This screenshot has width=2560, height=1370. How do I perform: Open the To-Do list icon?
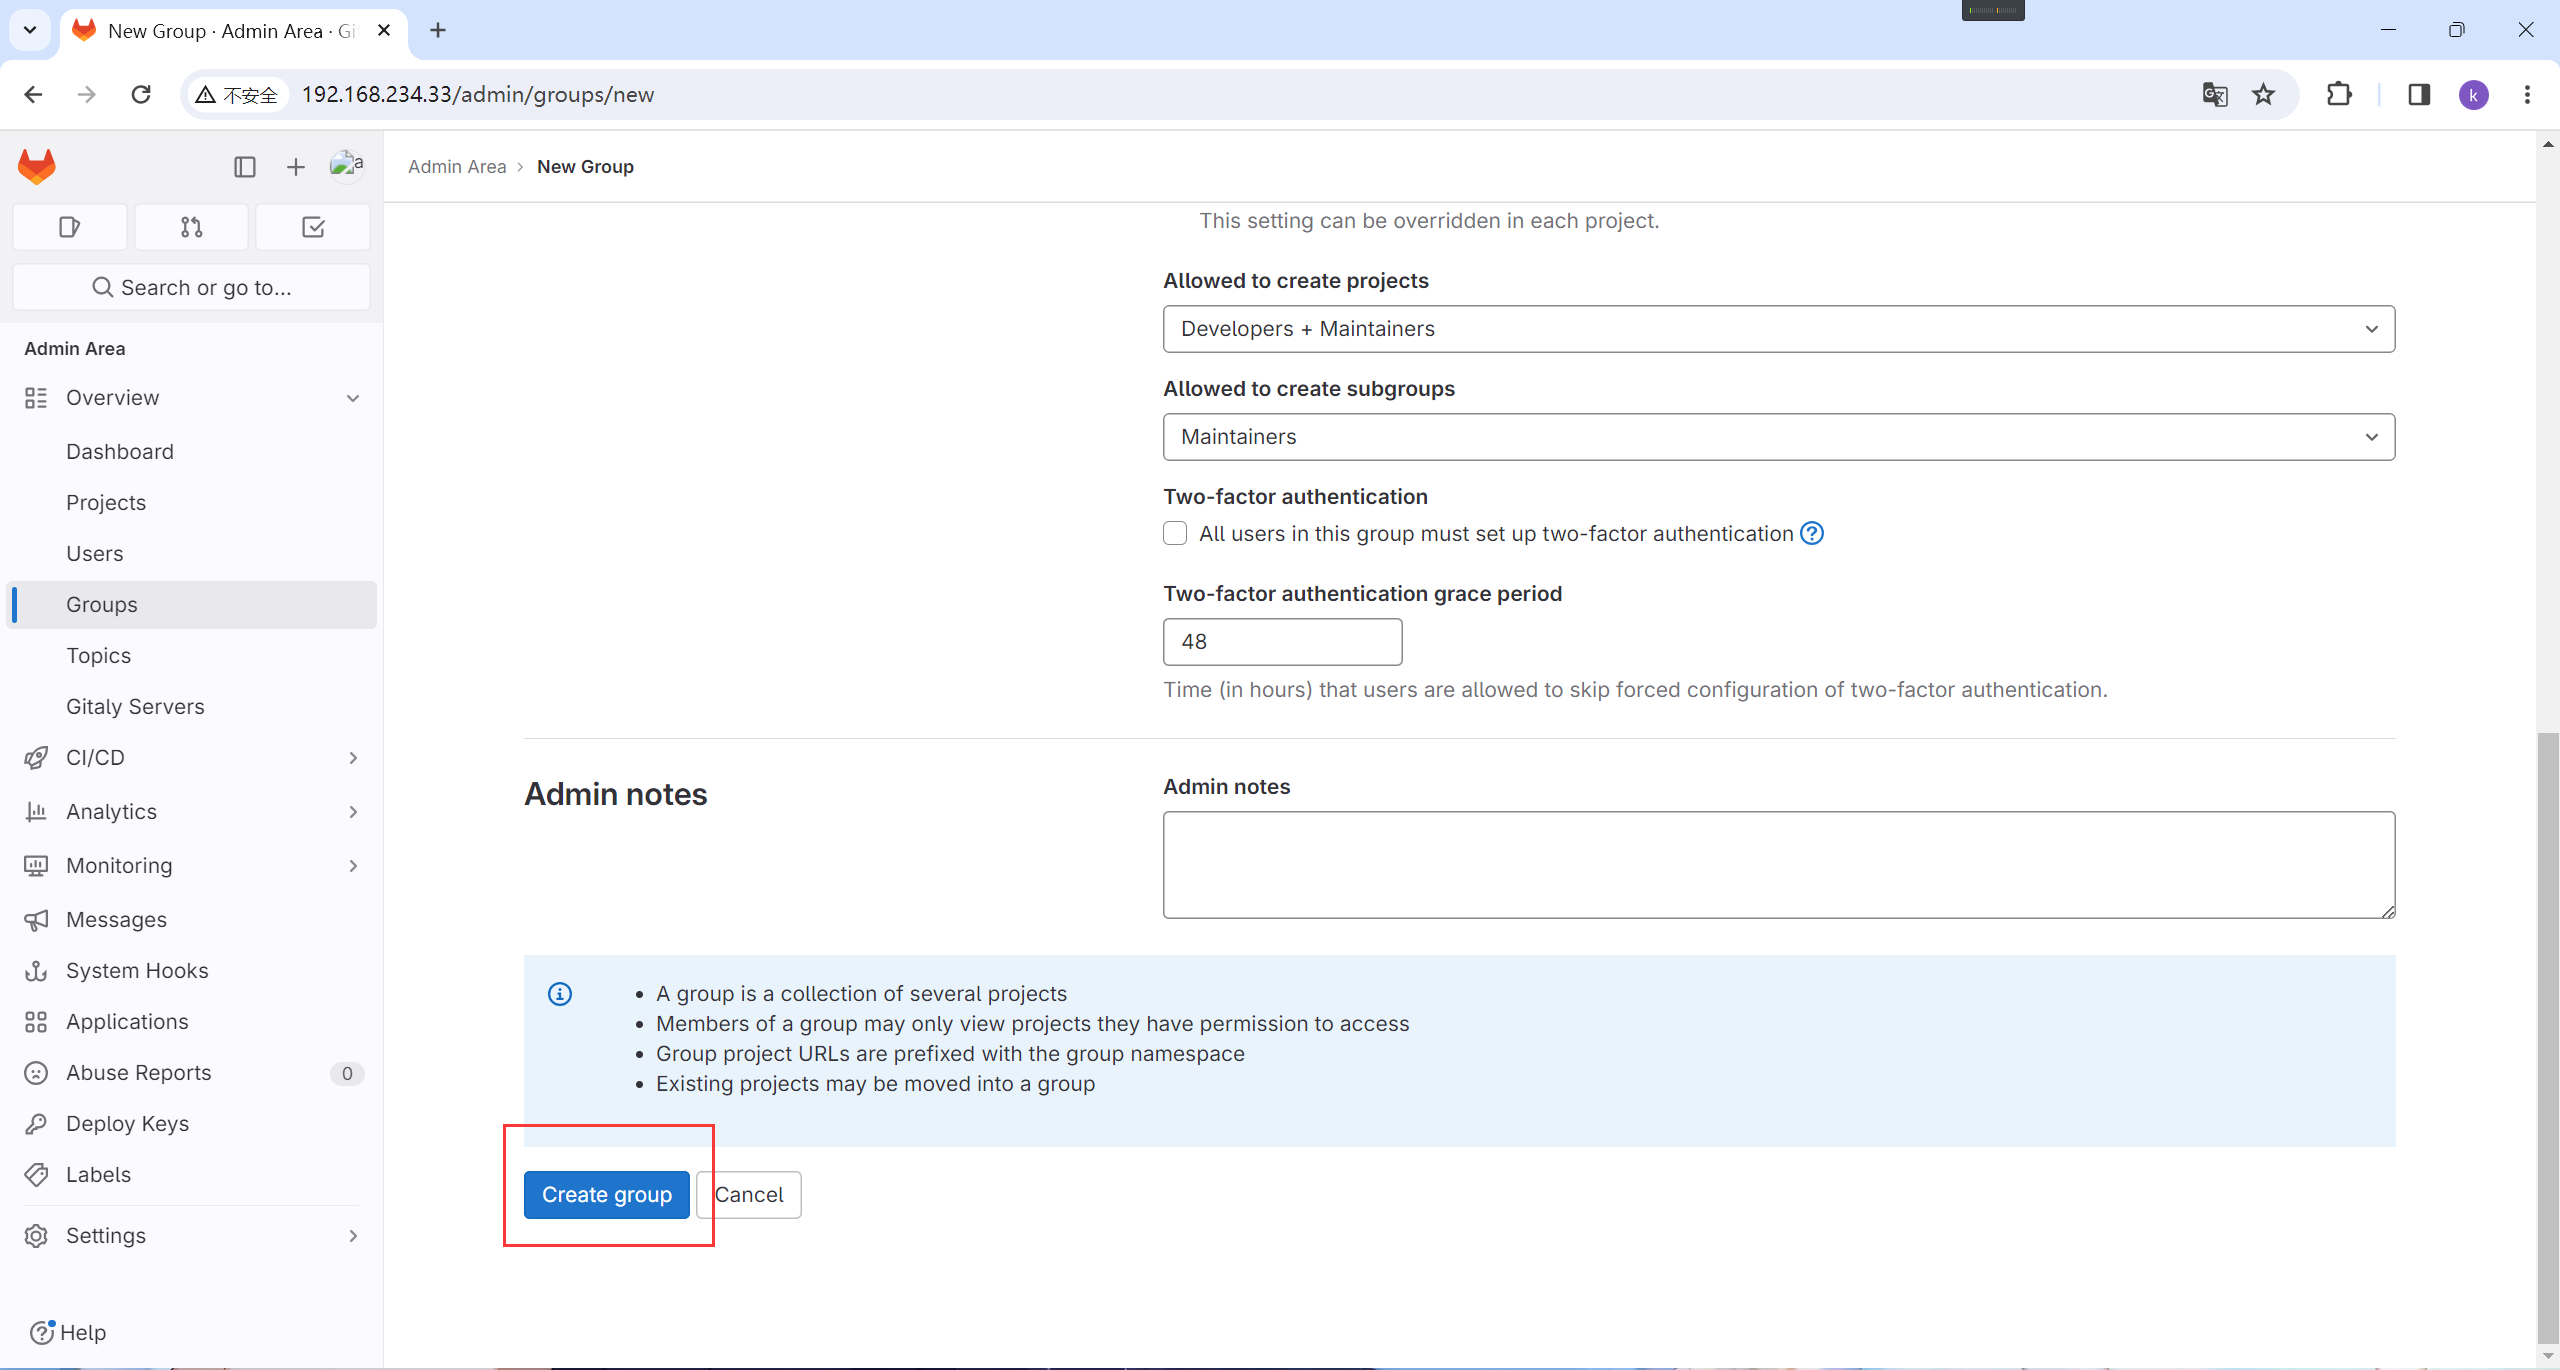[313, 227]
